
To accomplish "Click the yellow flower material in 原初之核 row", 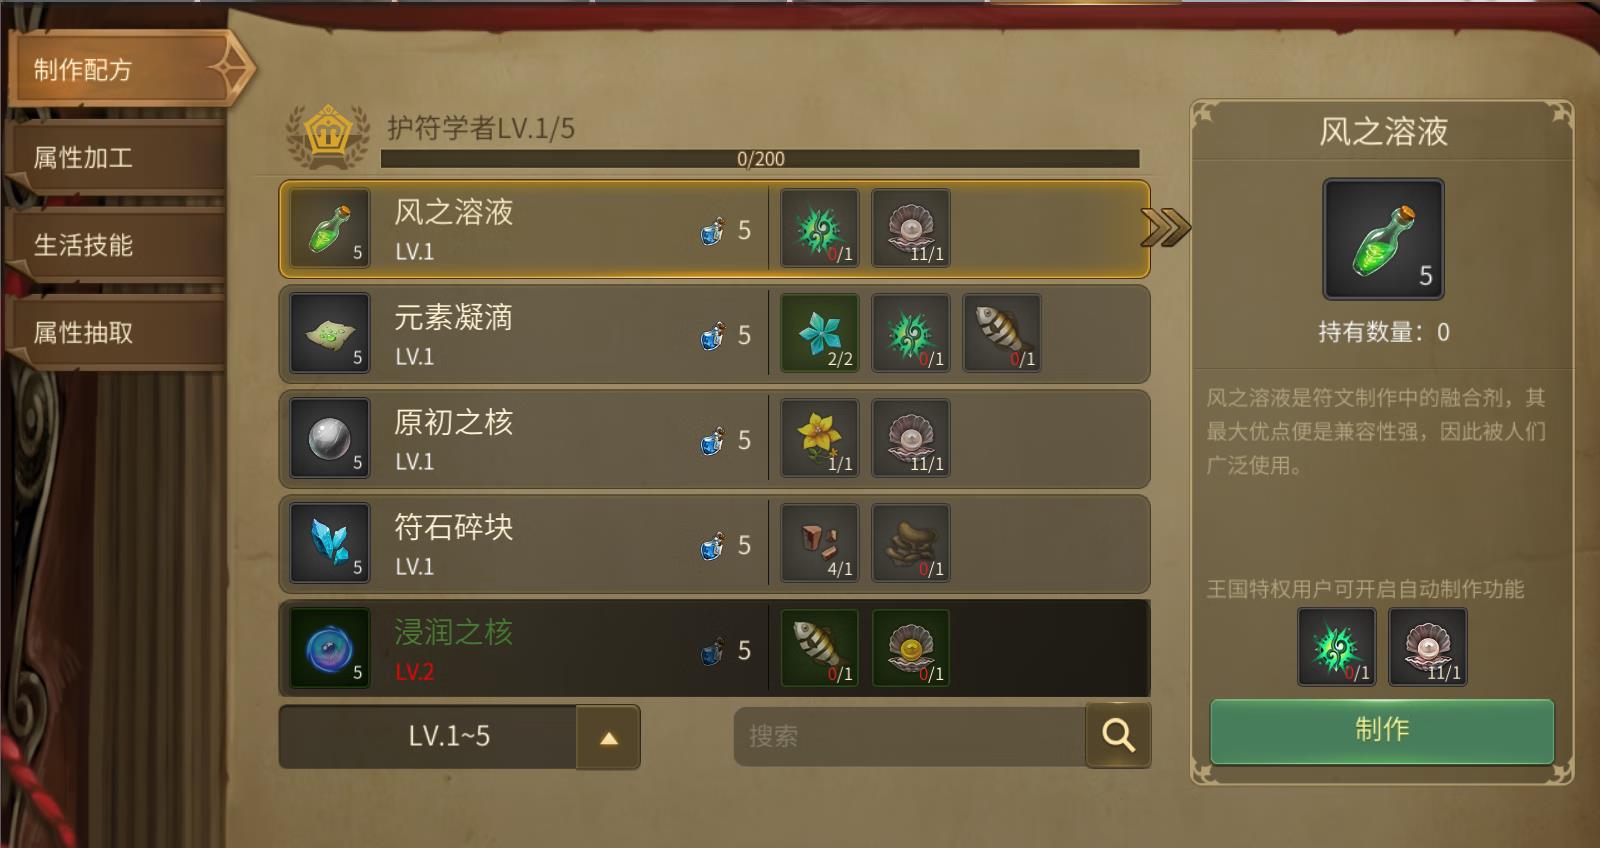I will pyautogui.click(x=819, y=439).
